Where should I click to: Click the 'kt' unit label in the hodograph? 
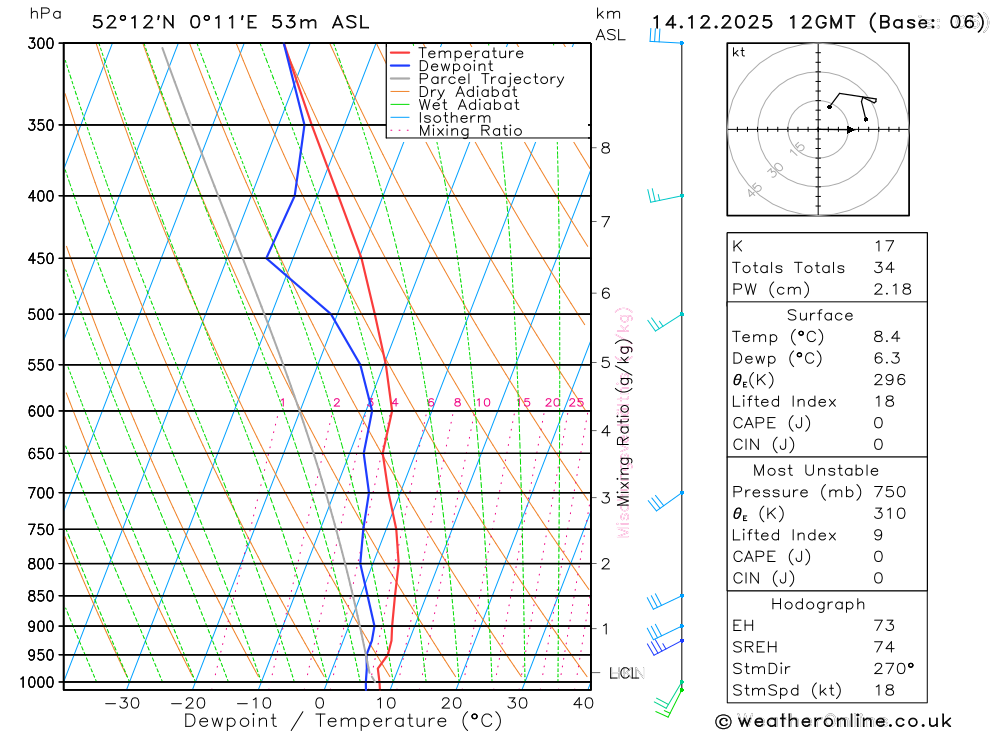739,52
